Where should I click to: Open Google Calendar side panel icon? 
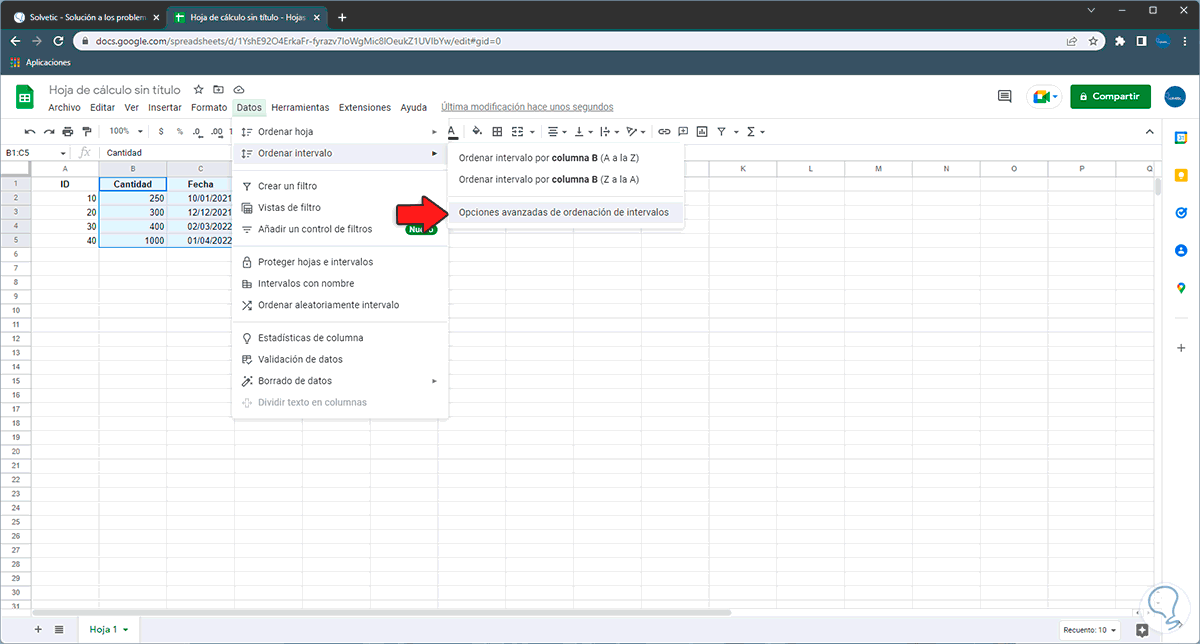click(1181, 137)
